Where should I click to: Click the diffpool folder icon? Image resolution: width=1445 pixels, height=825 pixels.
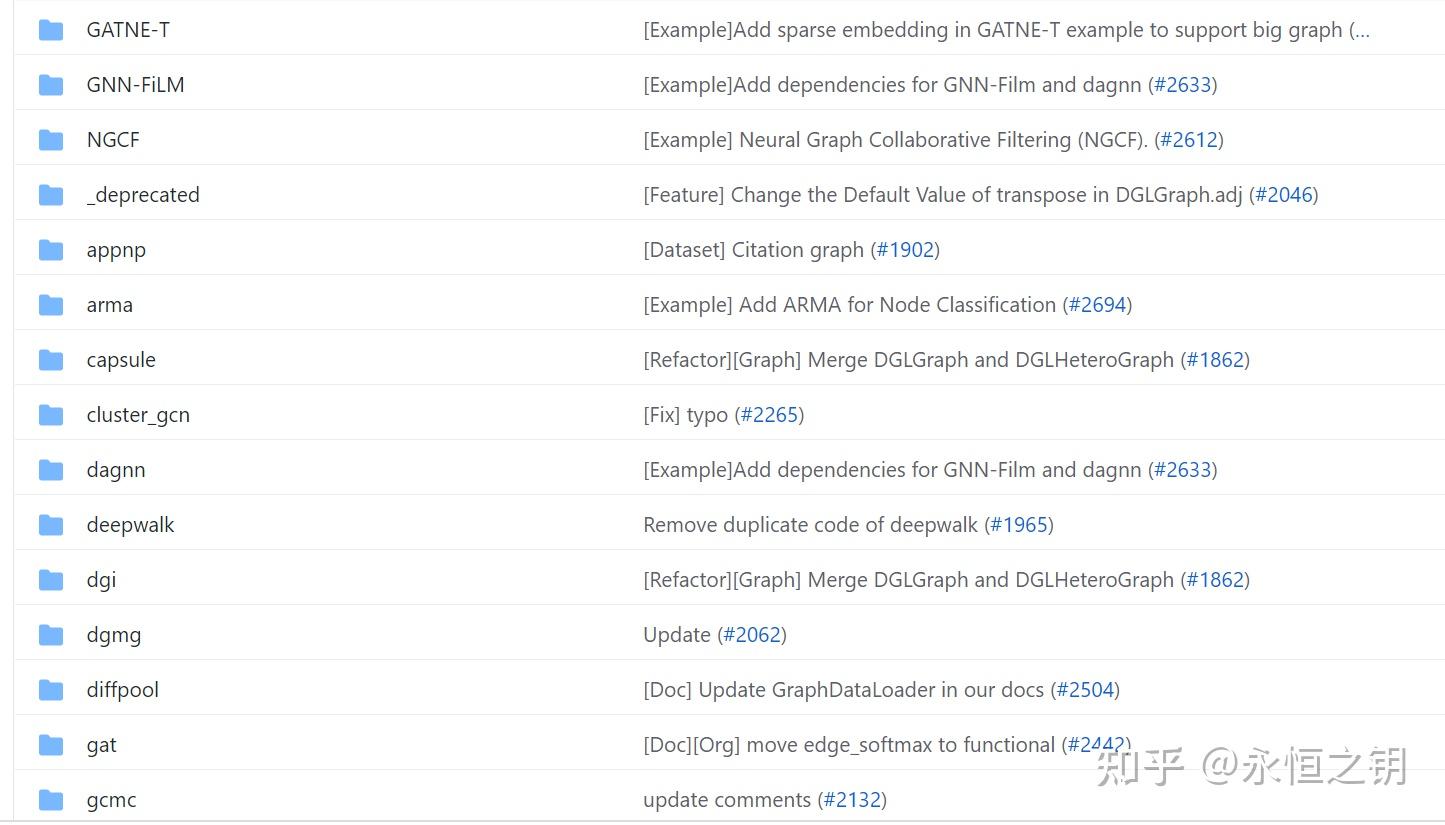click(51, 690)
